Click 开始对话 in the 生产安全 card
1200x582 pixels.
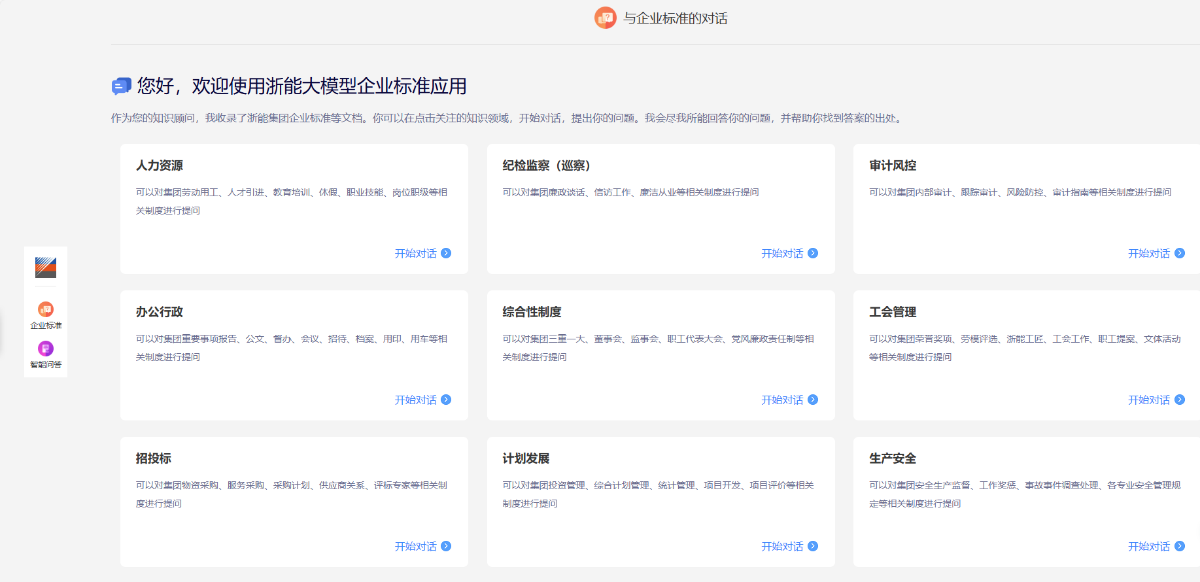pyautogui.click(x=1149, y=547)
